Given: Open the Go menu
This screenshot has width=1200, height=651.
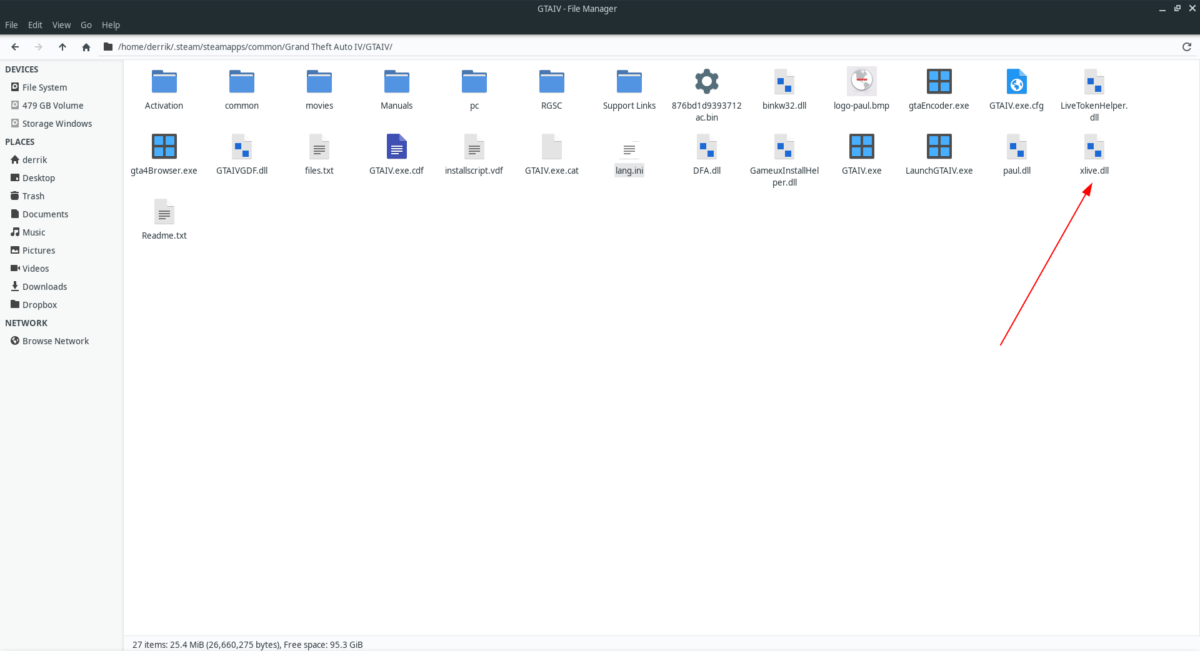Looking at the screenshot, I should (86, 24).
